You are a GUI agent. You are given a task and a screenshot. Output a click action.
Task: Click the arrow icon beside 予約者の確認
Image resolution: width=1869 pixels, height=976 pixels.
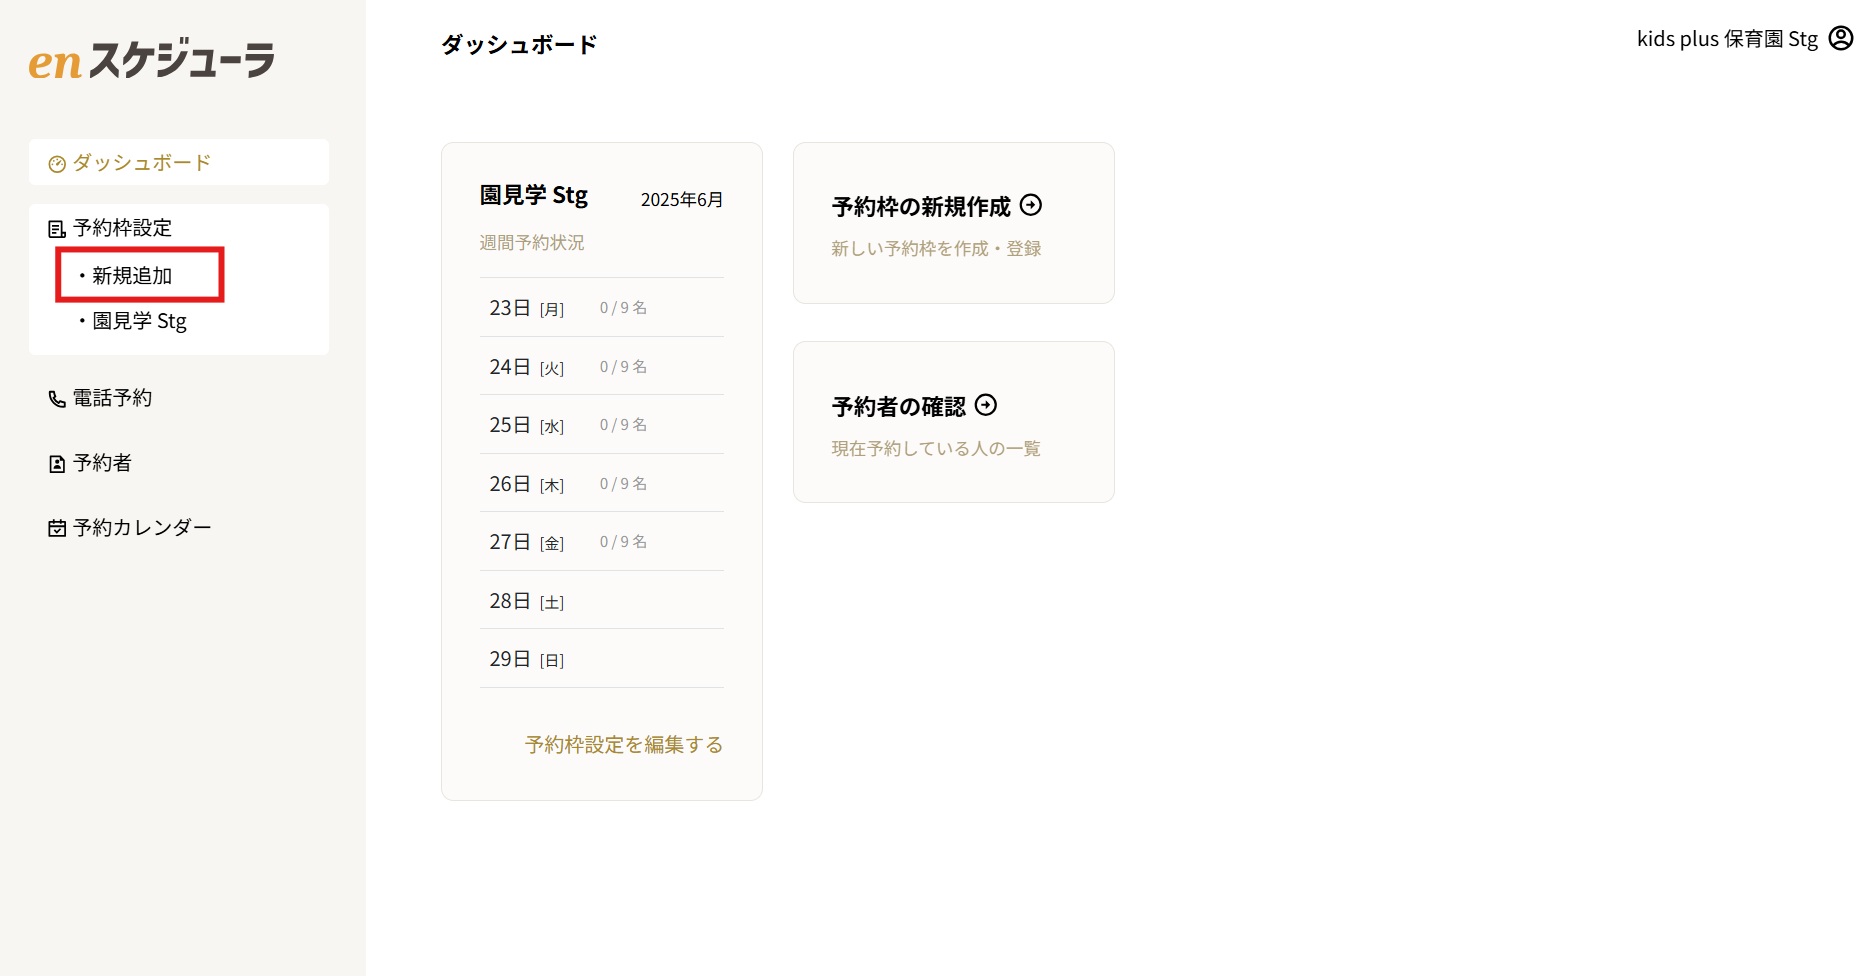coord(986,405)
